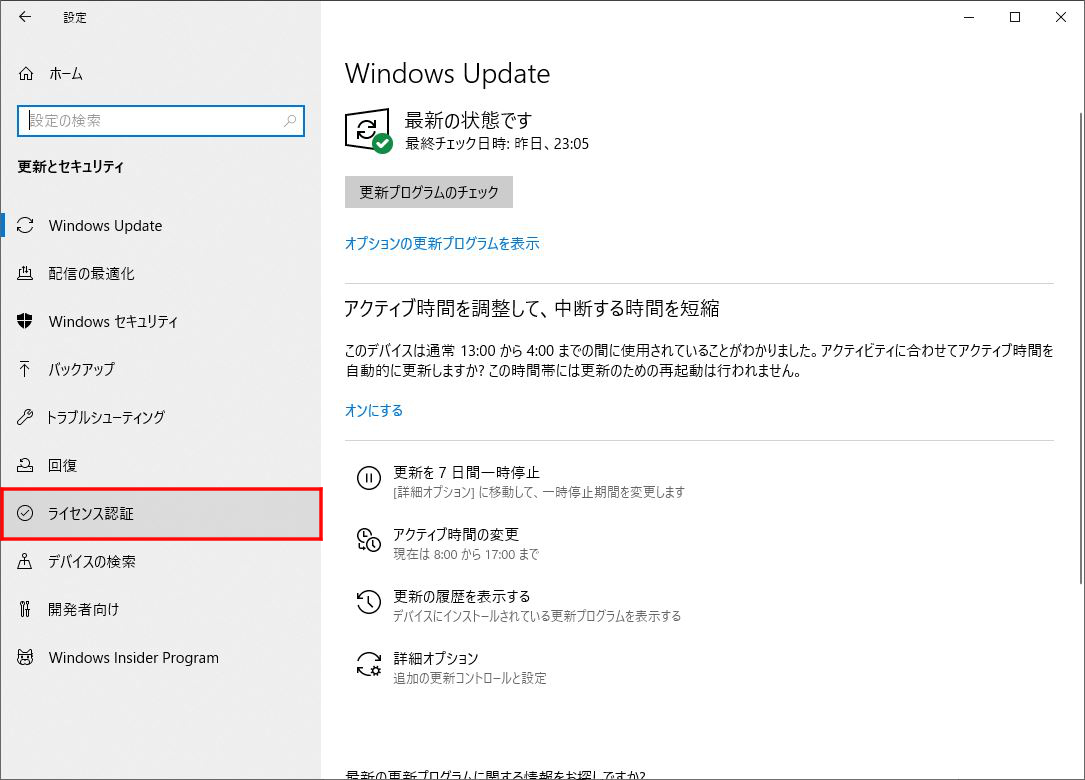This screenshot has width=1085, height=780.
Task: Close the 設定 window
Action: (x=1061, y=17)
